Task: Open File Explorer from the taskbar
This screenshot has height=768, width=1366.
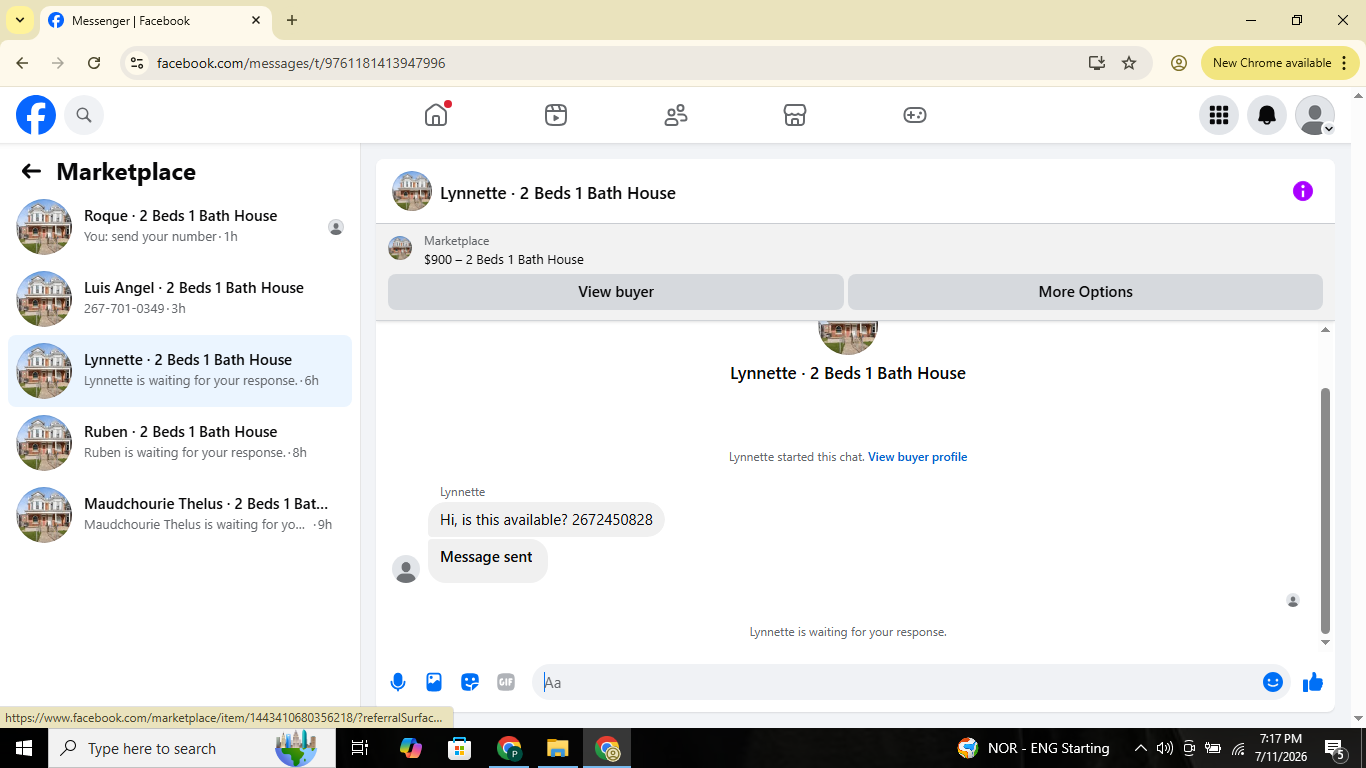Action: [x=558, y=748]
